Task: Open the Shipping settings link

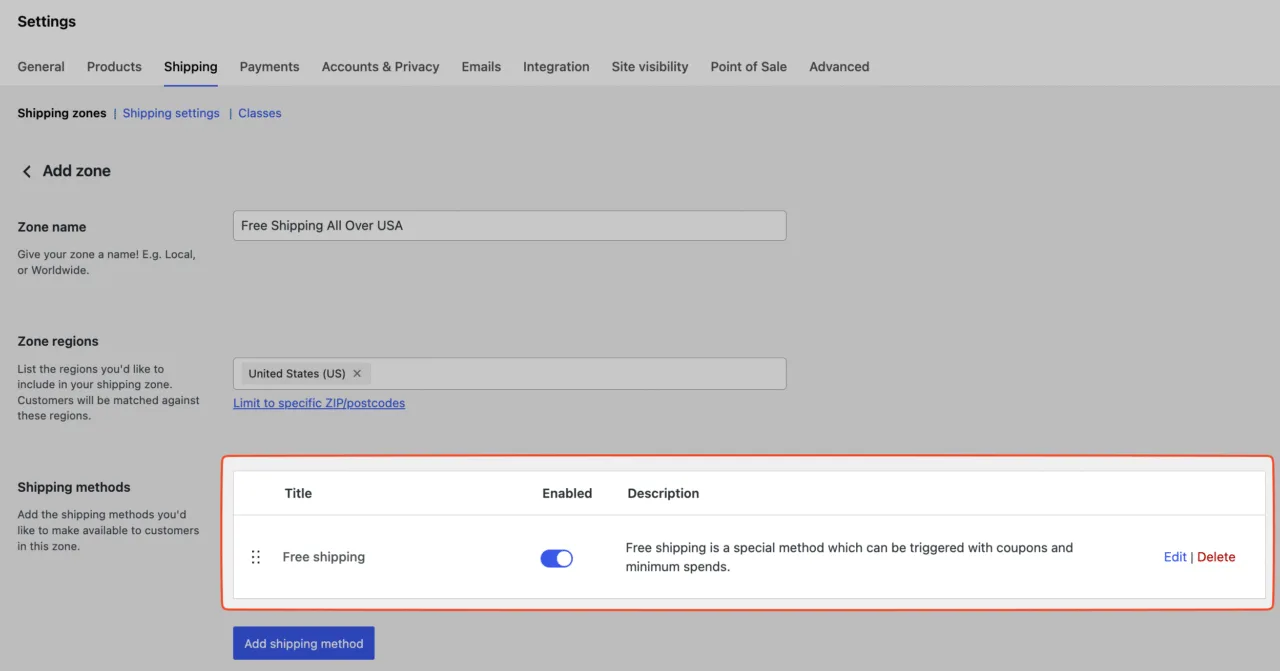Action: coord(171,113)
